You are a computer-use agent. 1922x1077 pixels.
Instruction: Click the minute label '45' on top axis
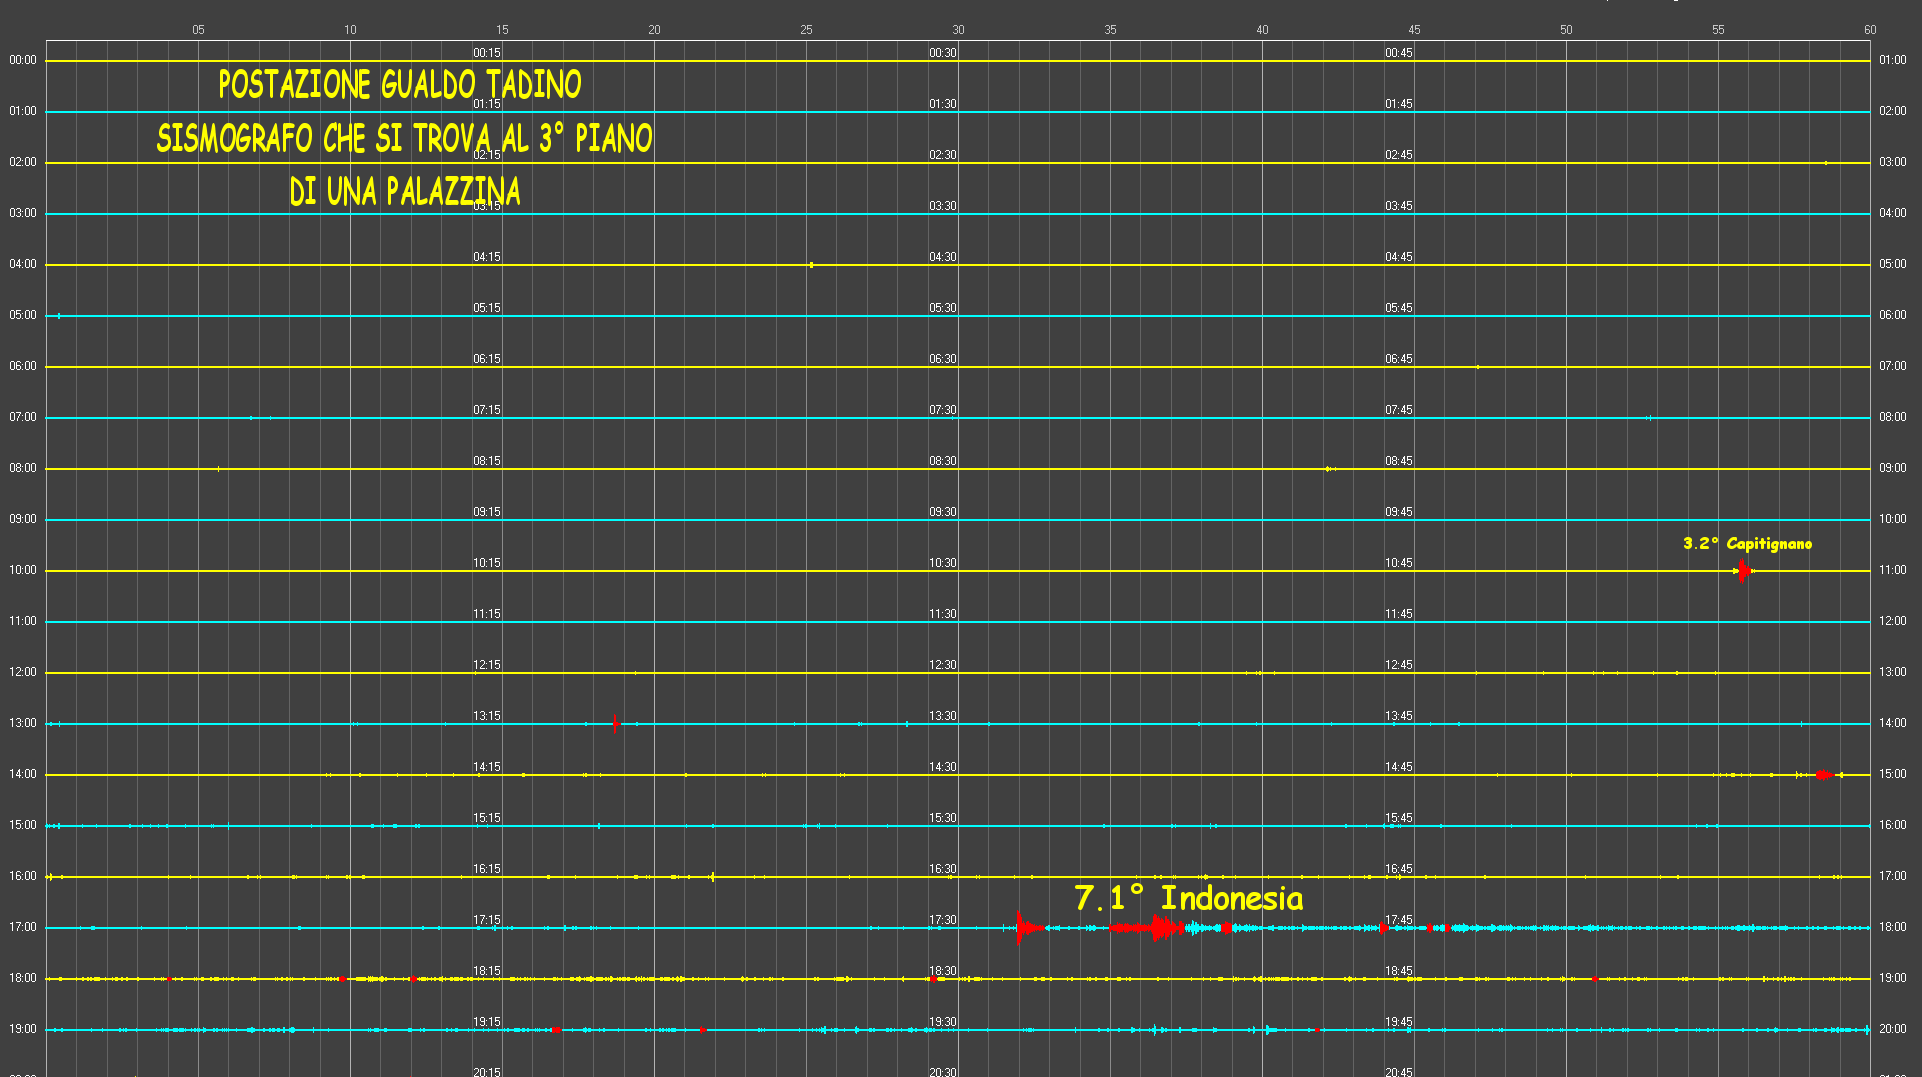click(x=1414, y=29)
